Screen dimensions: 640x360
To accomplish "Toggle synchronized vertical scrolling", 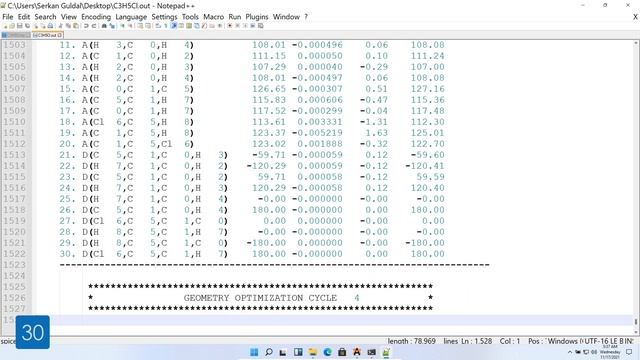I will point(140,26).
